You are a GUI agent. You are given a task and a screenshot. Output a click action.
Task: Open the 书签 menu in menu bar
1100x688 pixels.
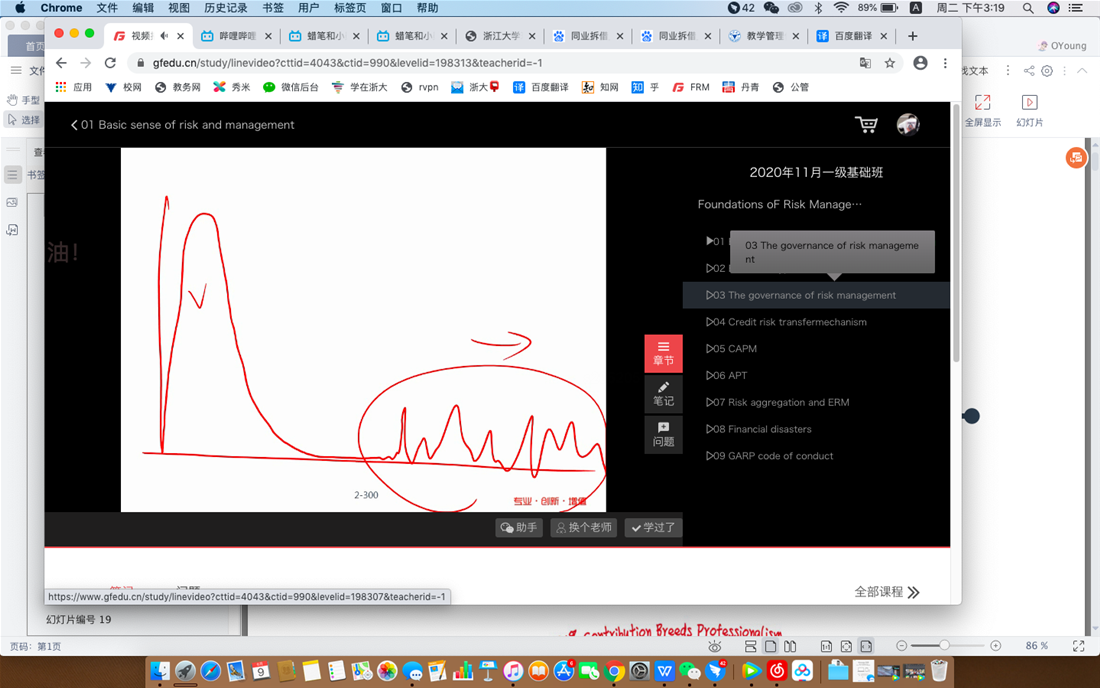(x=272, y=8)
